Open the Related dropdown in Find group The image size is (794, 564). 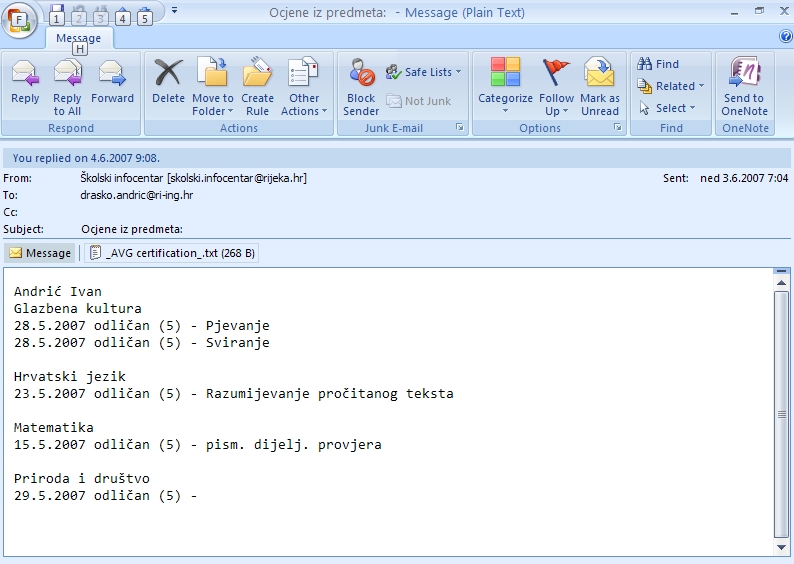point(671,86)
